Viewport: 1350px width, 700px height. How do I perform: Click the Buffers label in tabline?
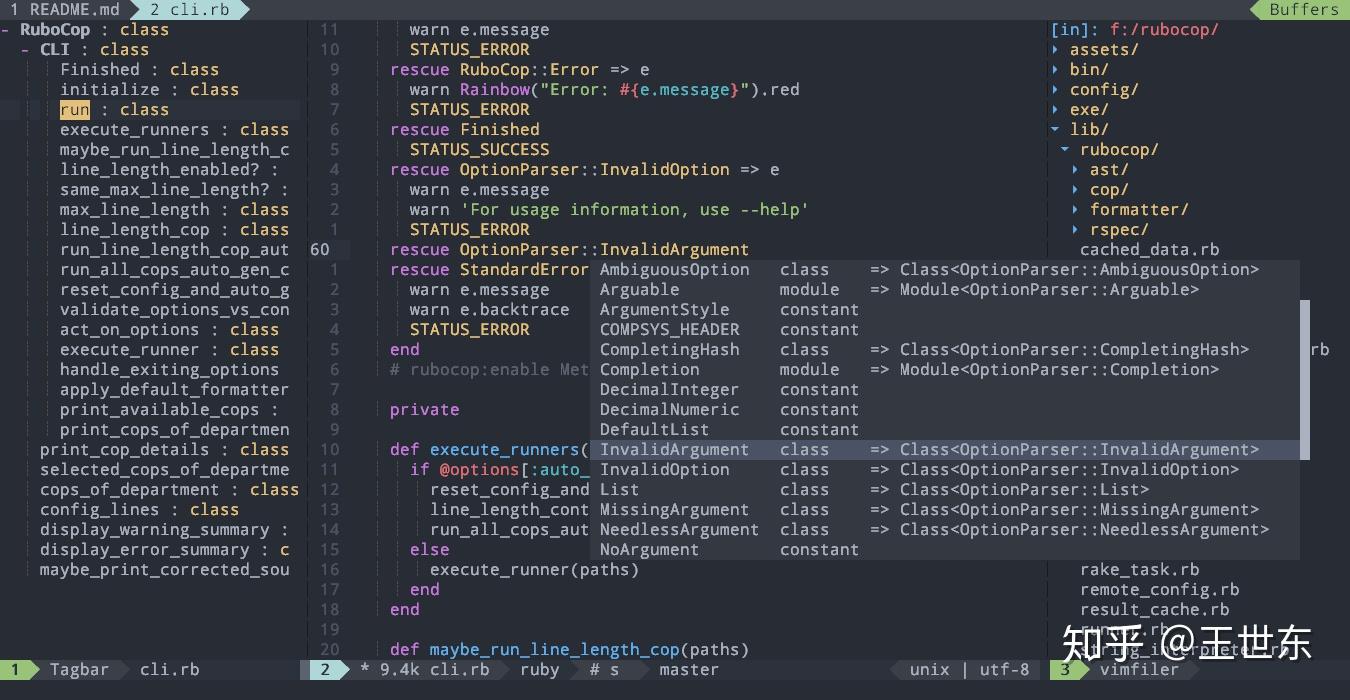[x=1304, y=9]
